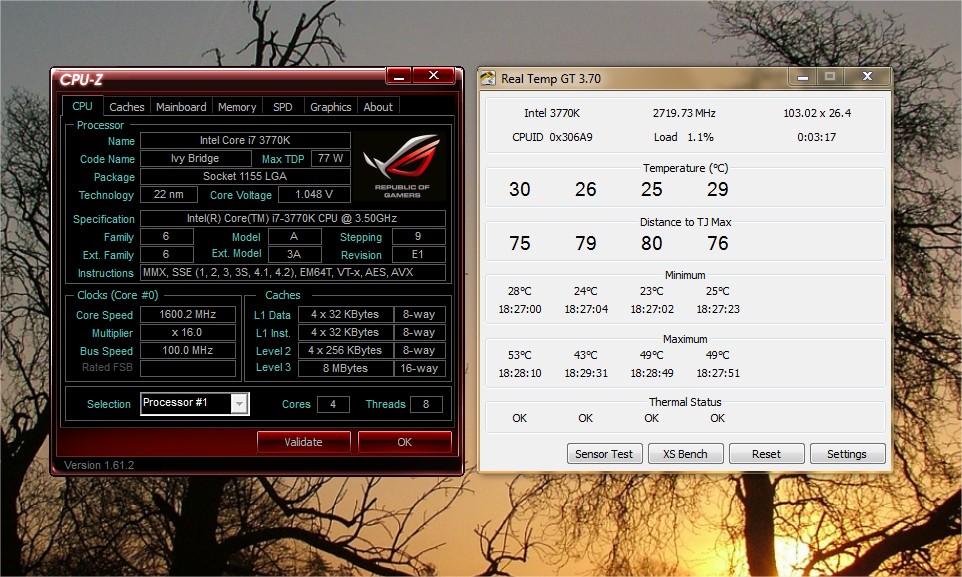The width and height of the screenshot is (962, 577).
Task: Click the Revision value E1
Action: [418, 254]
